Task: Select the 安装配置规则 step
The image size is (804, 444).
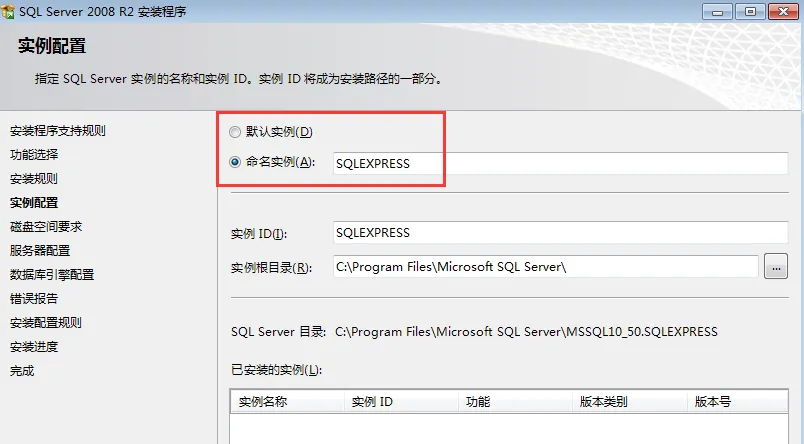Action: [x=46, y=322]
